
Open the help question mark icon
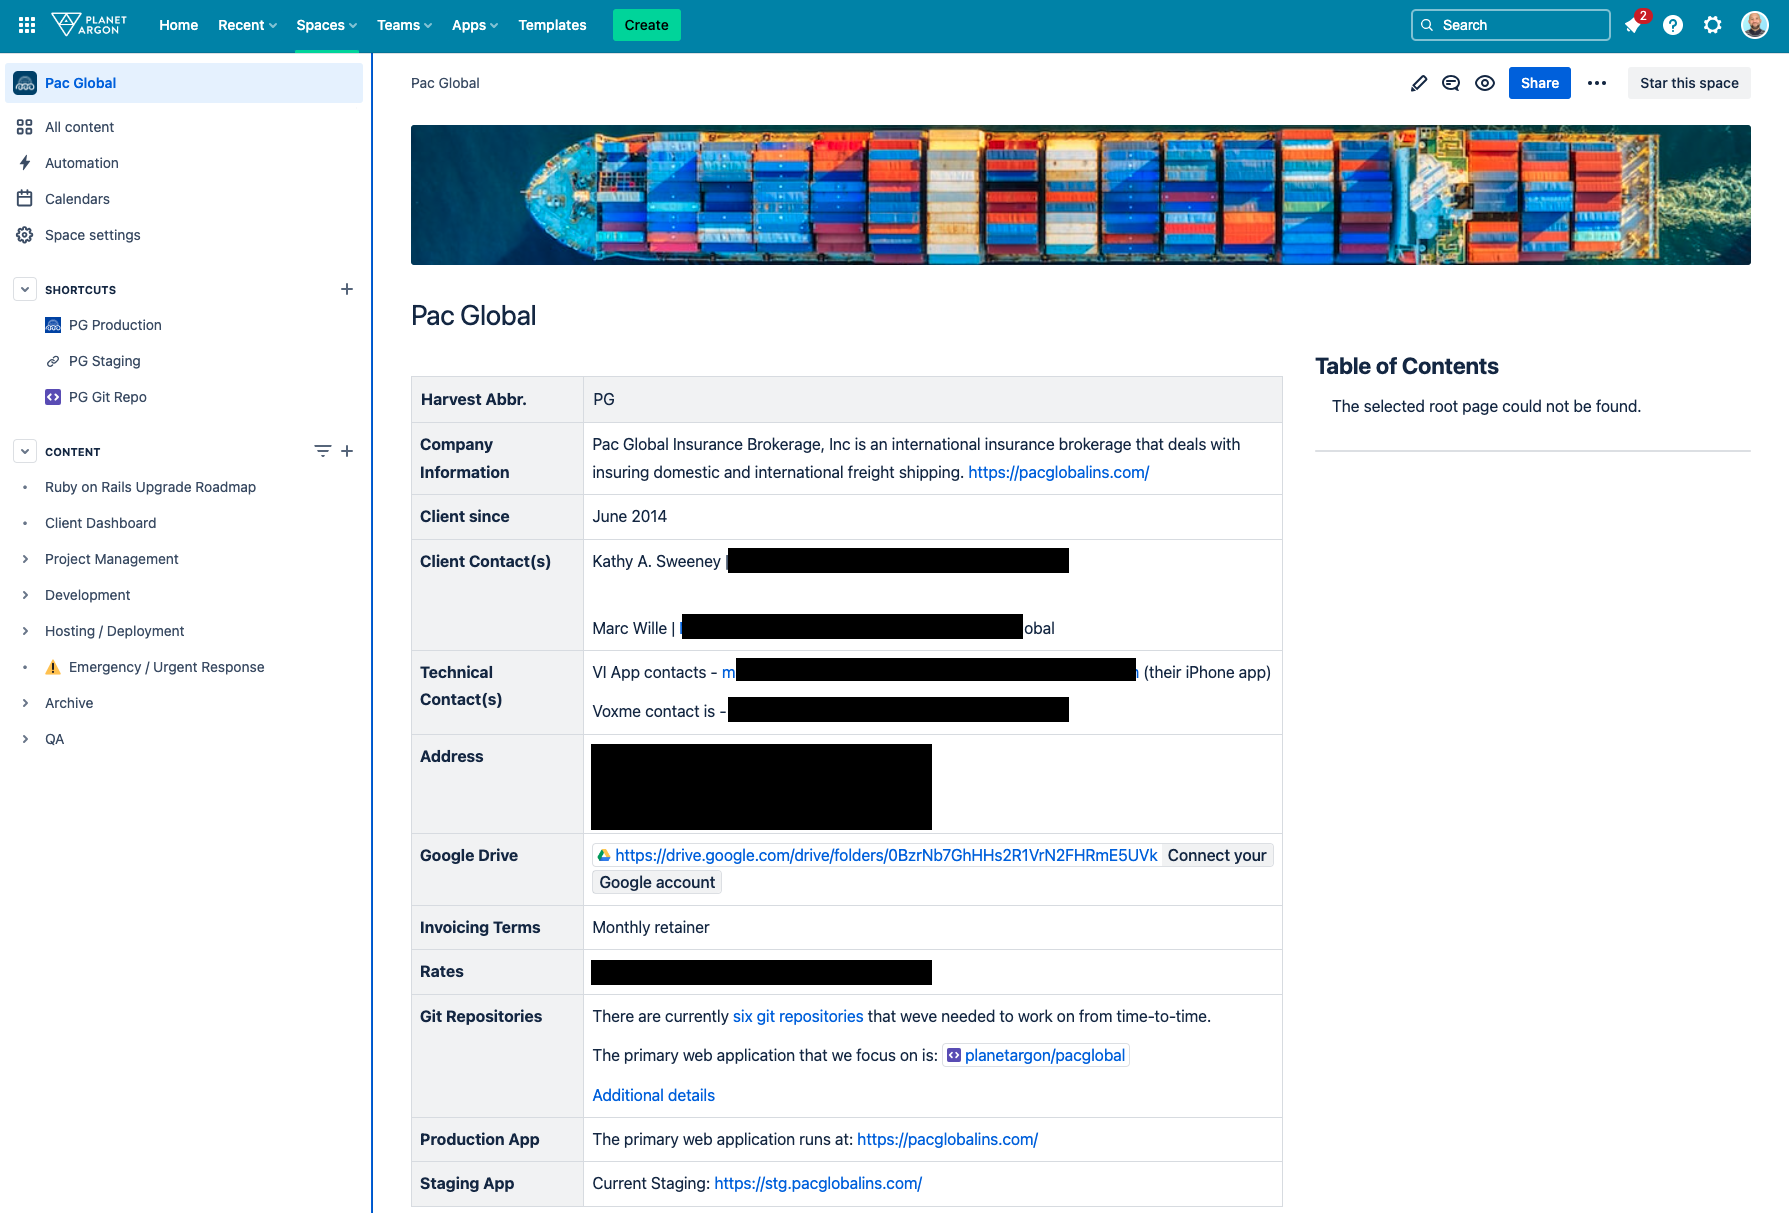point(1673,25)
